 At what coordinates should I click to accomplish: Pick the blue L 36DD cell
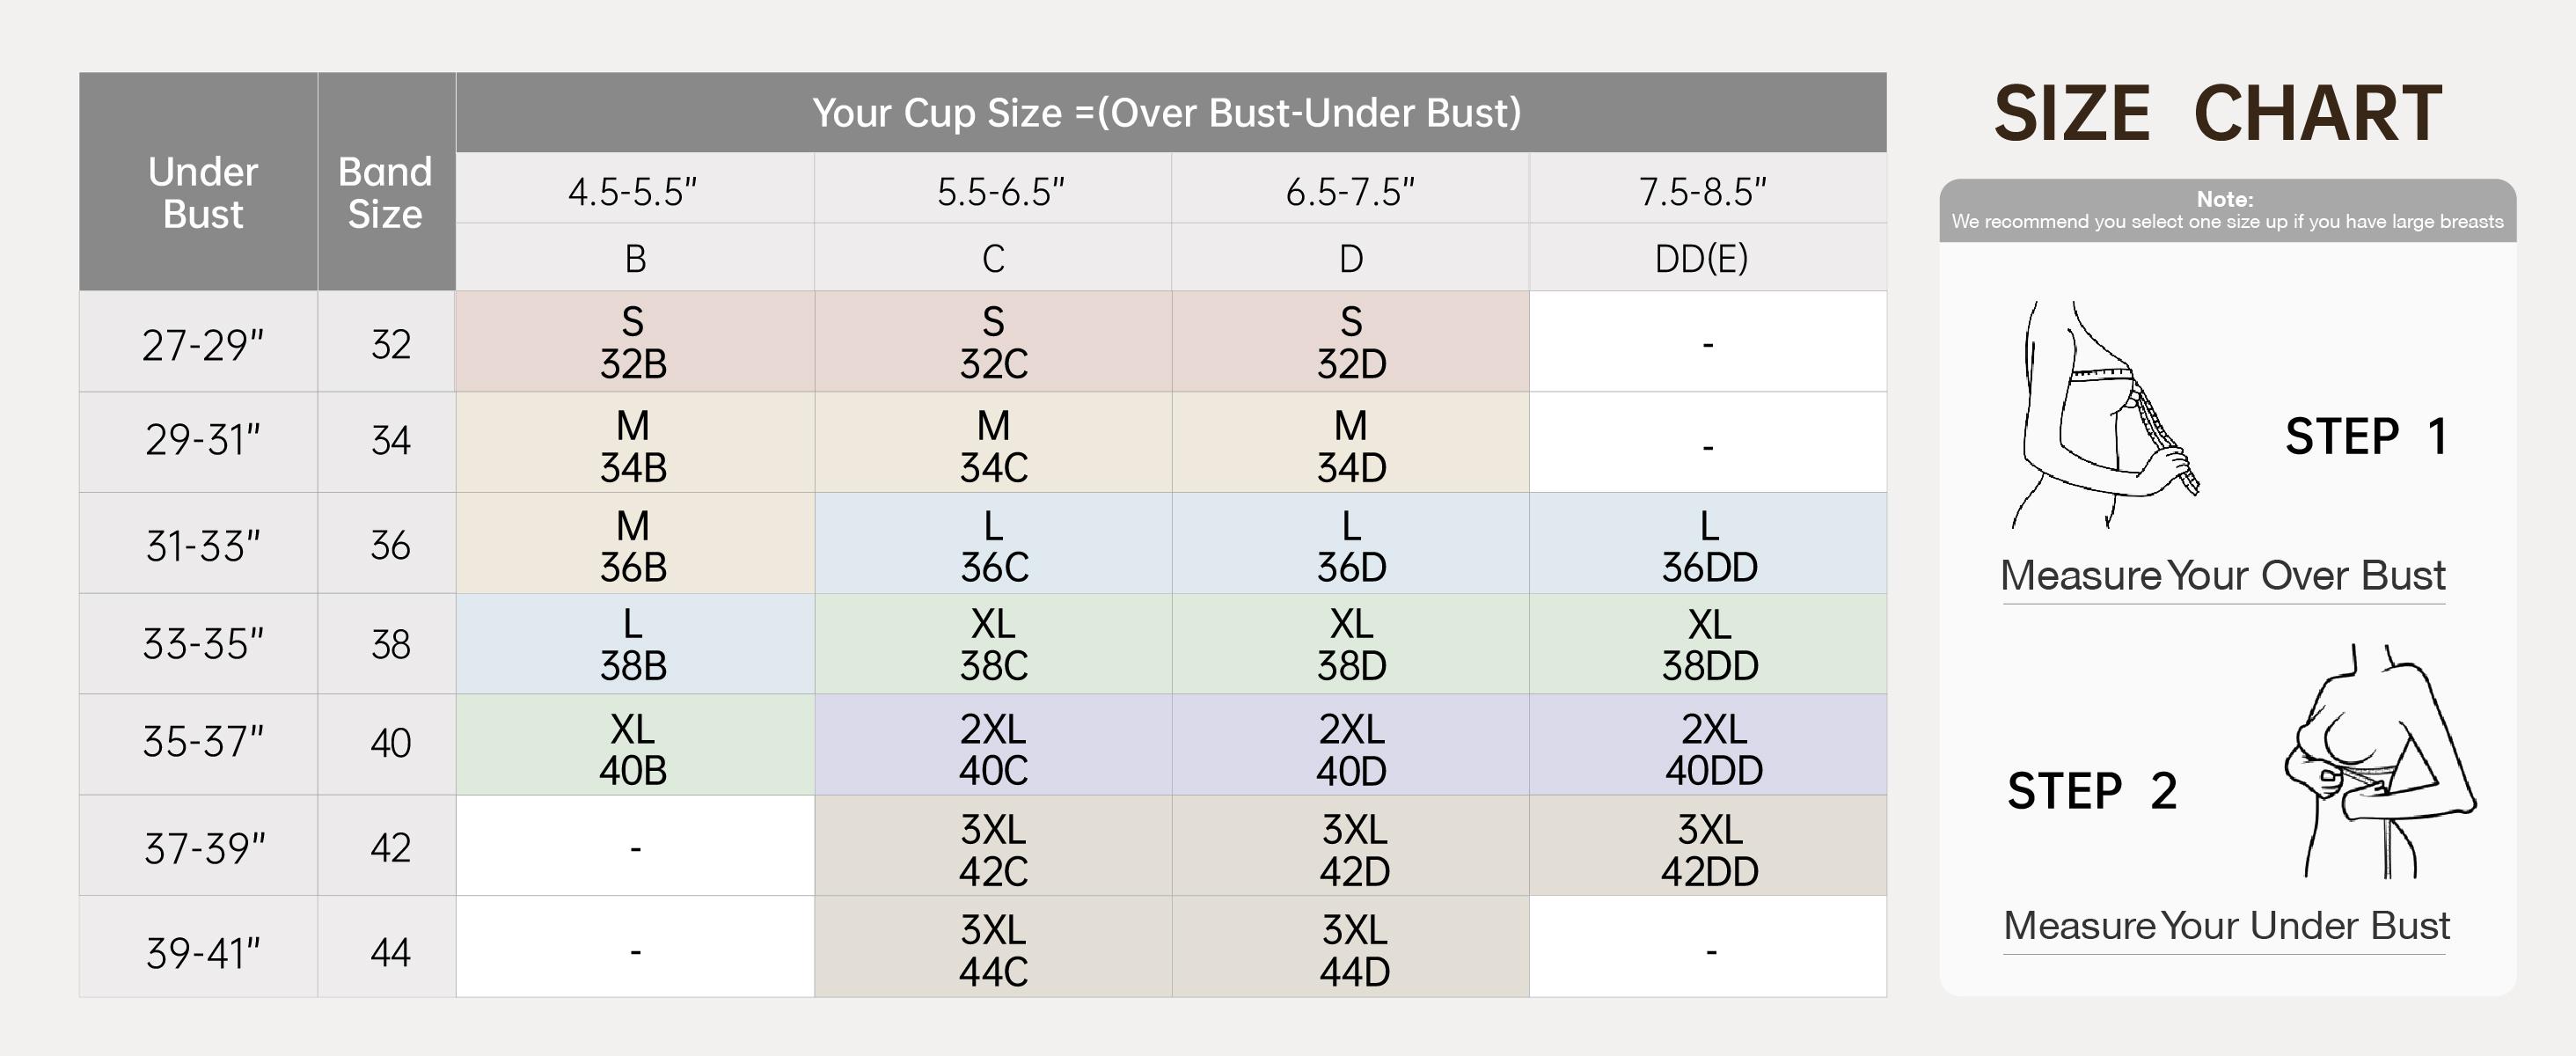(x=1709, y=546)
